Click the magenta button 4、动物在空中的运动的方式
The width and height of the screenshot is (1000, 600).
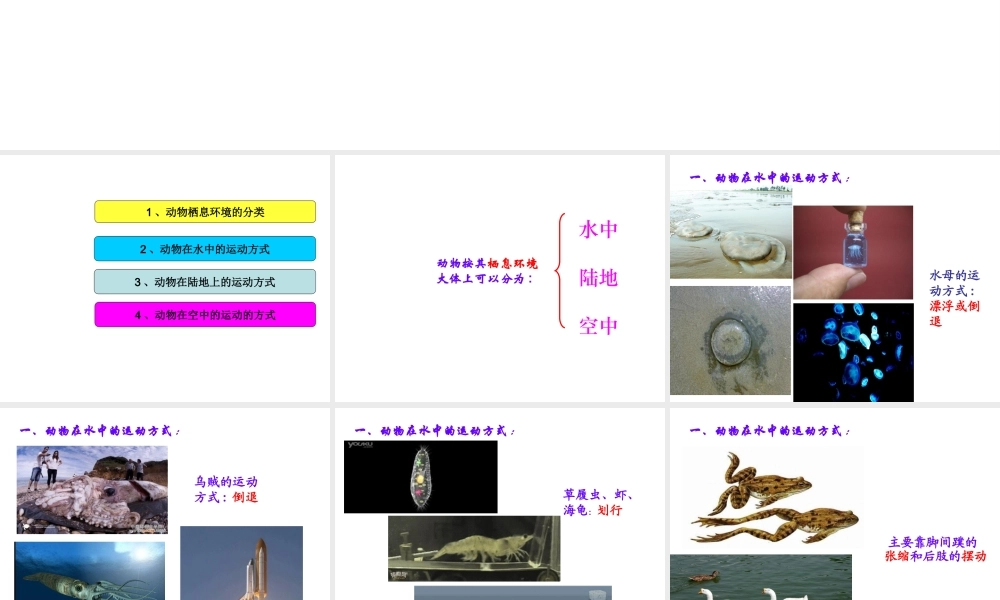tap(205, 314)
